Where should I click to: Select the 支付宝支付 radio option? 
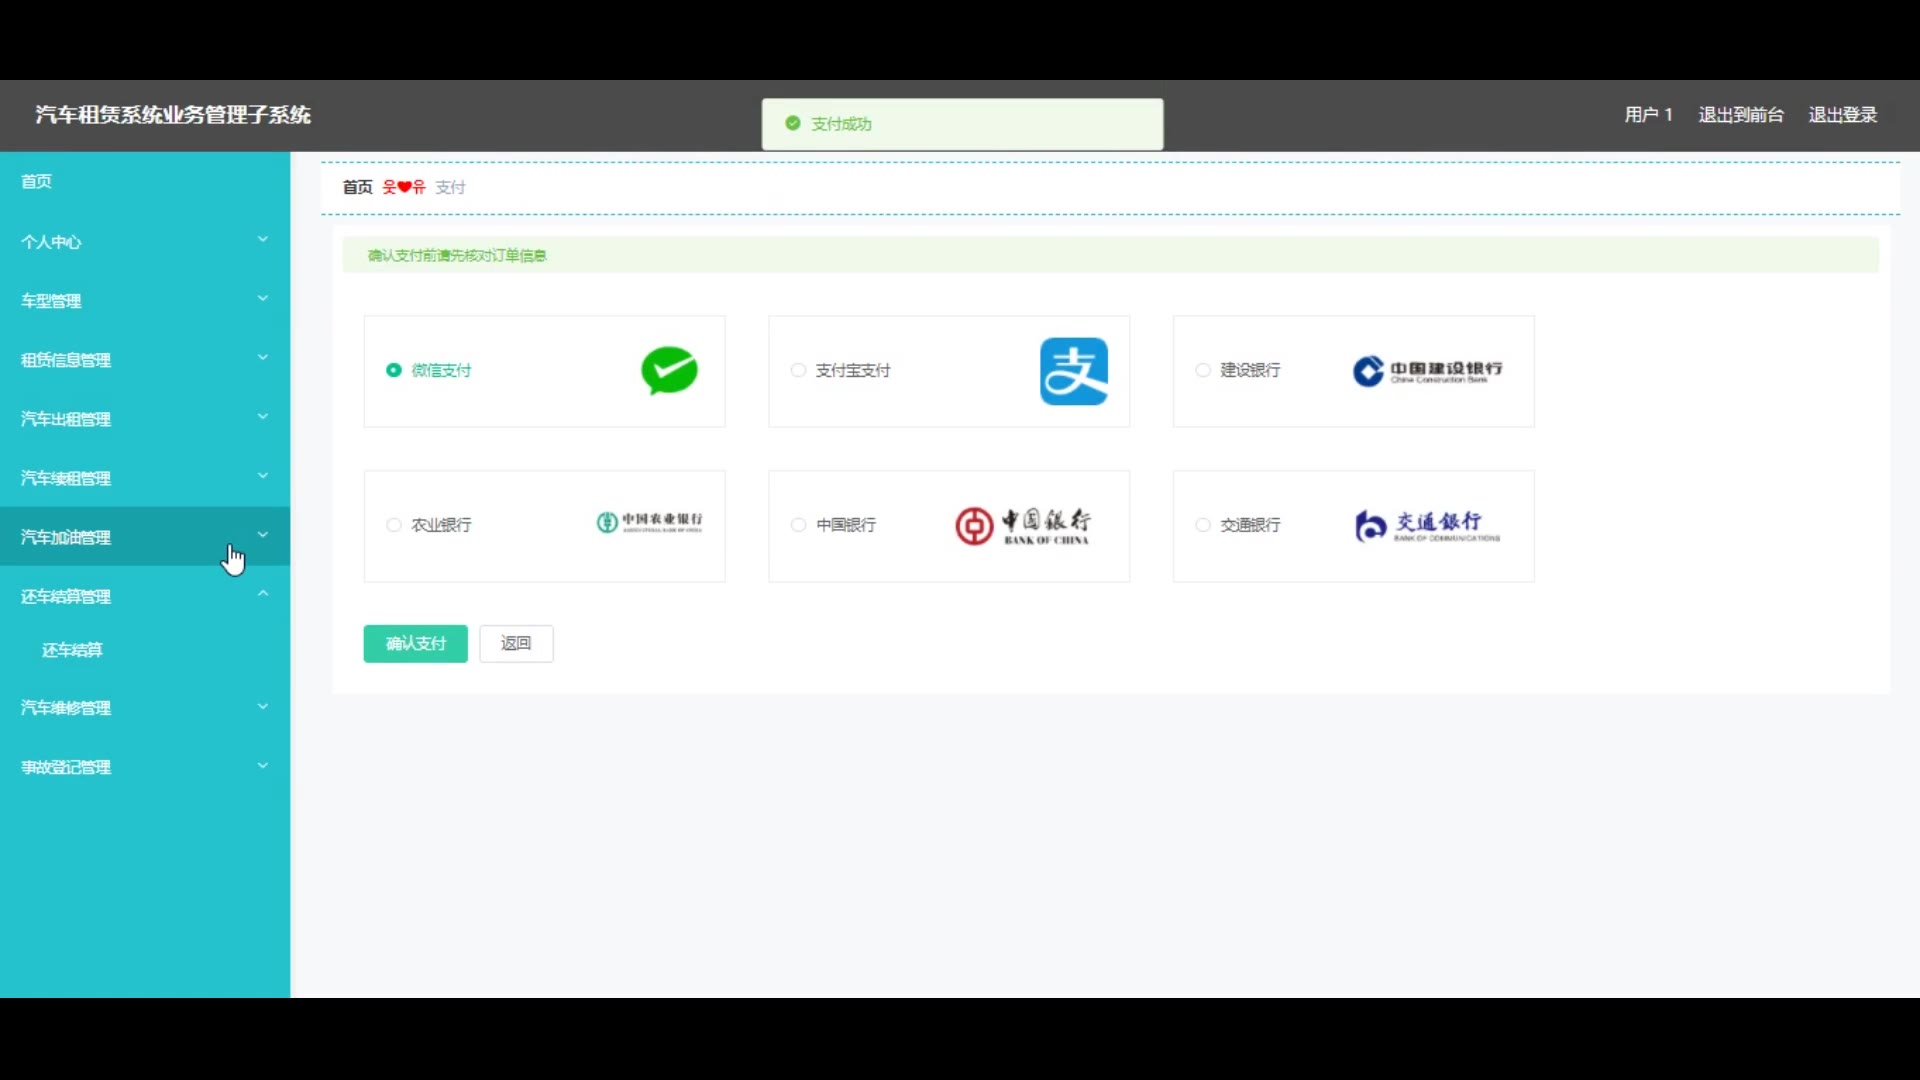click(x=798, y=370)
